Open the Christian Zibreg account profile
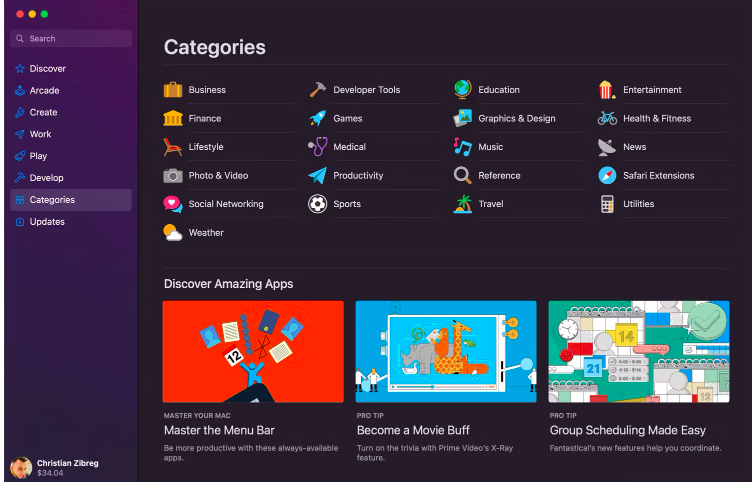752x482 pixels. pyautogui.click(x=55, y=468)
